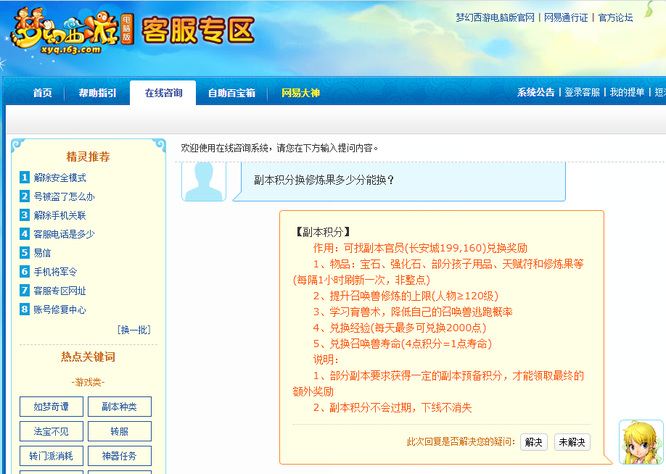666x474 pixels.
Task: Select recommendation 易信
Action: click(42, 253)
